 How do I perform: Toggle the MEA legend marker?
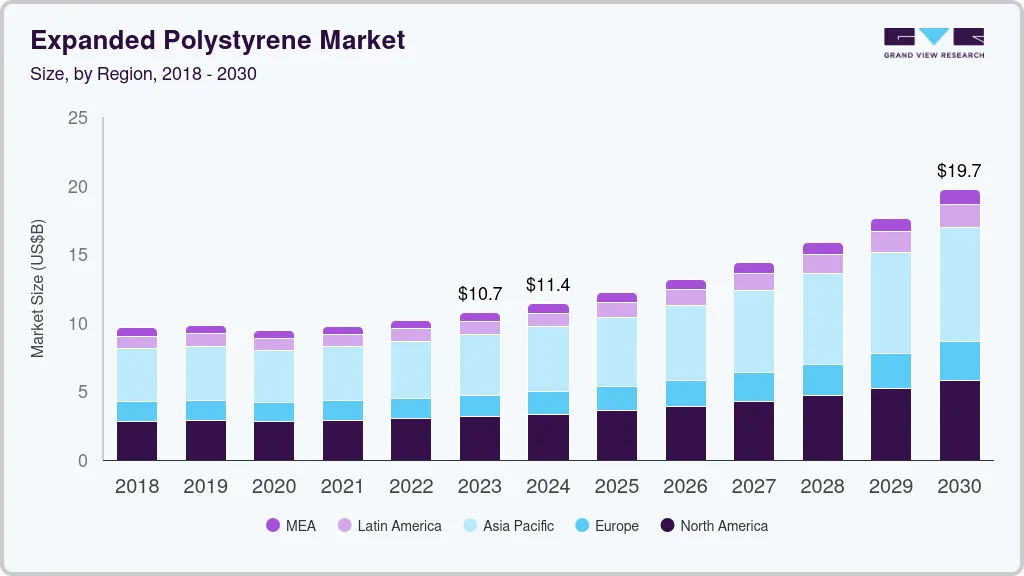[x=273, y=525]
